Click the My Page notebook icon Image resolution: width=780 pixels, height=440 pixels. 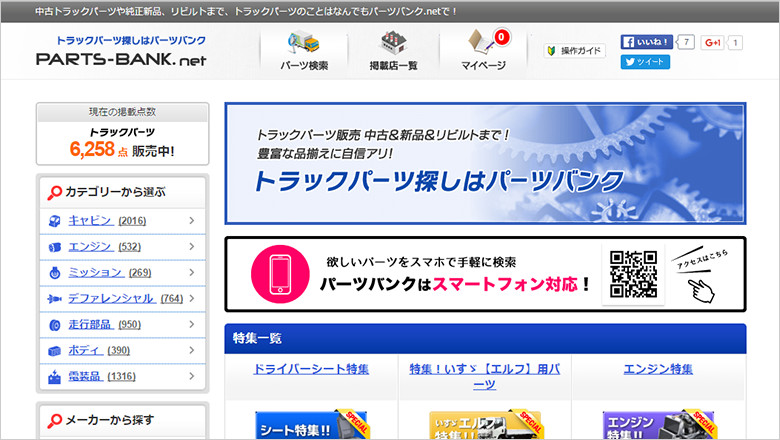point(480,42)
